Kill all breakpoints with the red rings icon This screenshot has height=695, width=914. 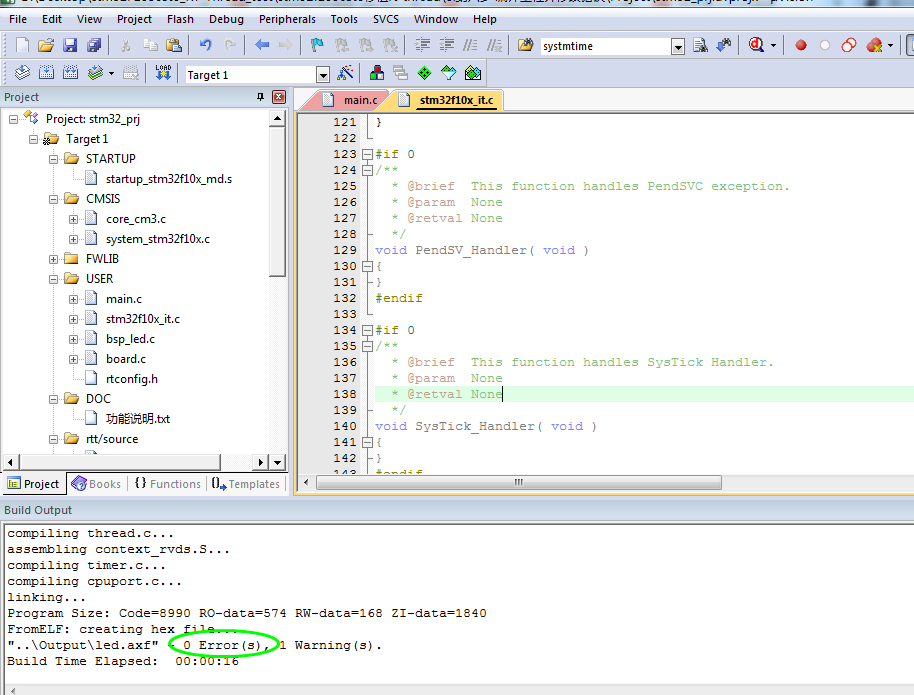pos(849,45)
